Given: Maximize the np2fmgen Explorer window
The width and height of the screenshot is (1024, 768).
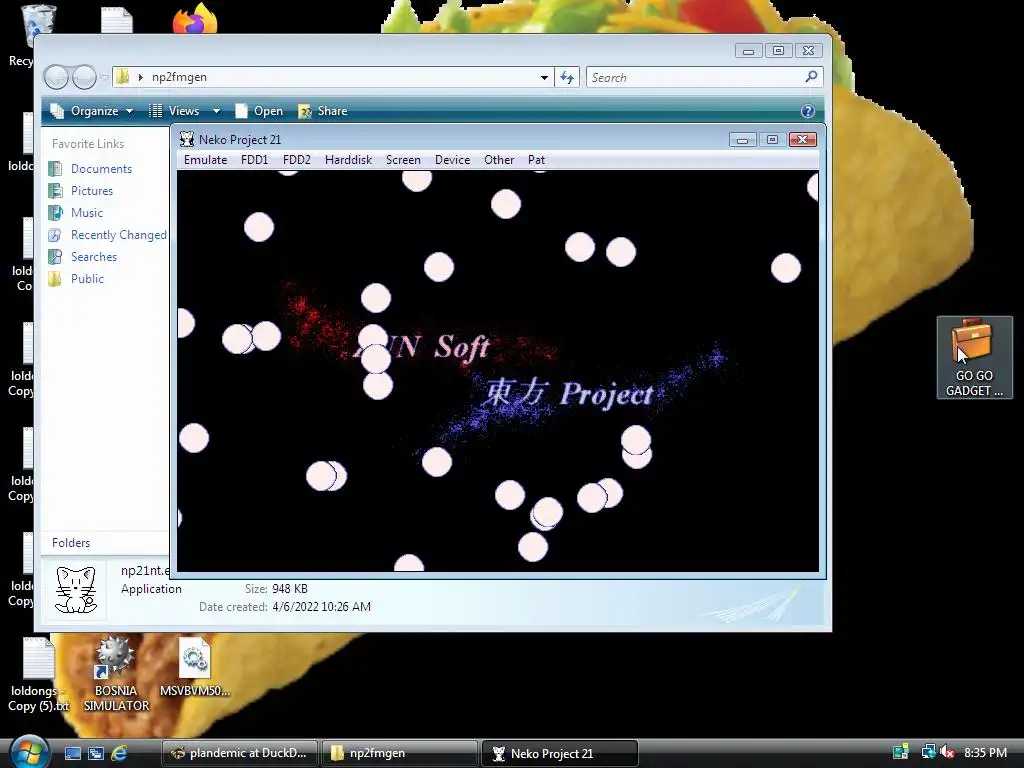Looking at the screenshot, I should coord(778,50).
